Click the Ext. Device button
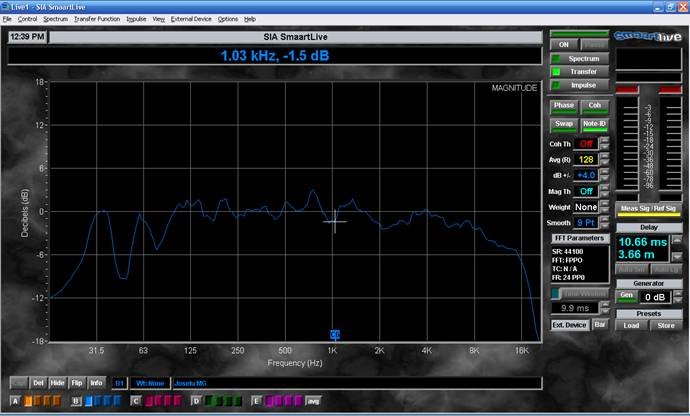Image resolution: width=690 pixels, height=416 pixels. [x=570, y=324]
